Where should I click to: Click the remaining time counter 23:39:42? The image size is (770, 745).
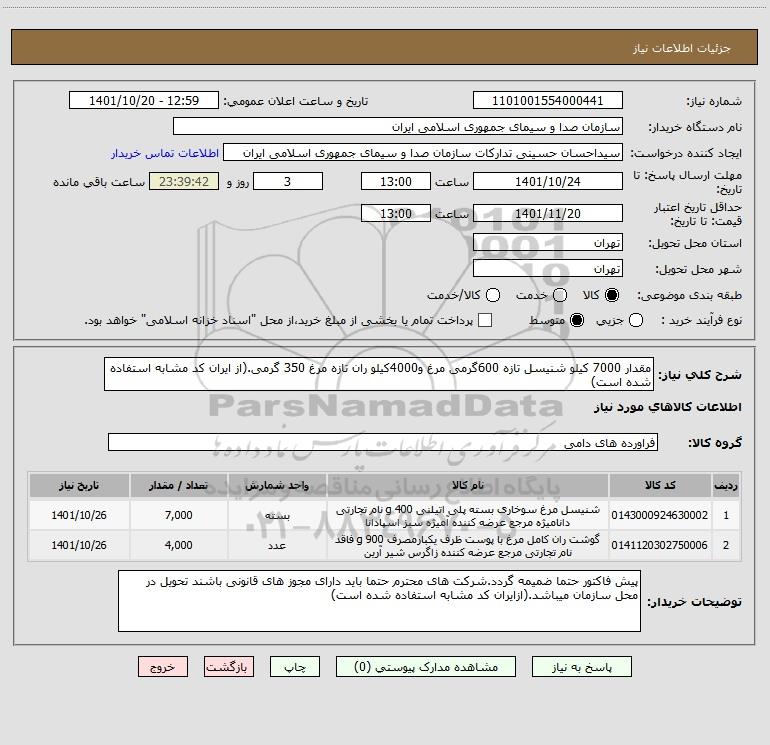coord(184,181)
